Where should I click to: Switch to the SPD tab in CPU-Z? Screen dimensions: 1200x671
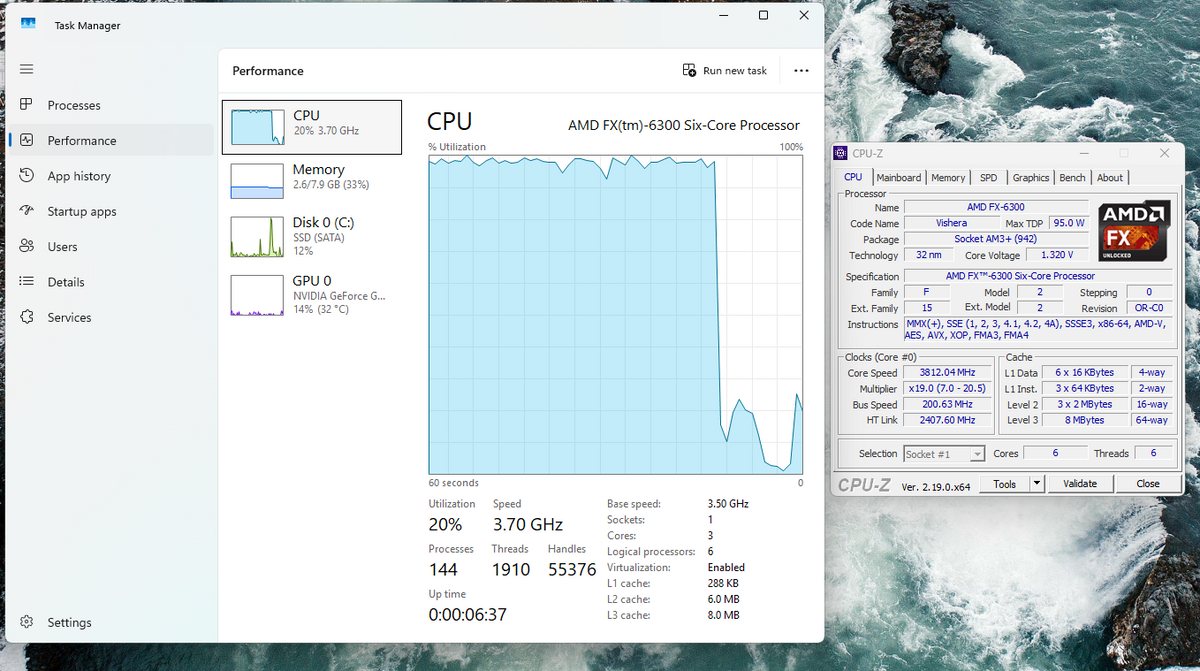[x=988, y=178]
